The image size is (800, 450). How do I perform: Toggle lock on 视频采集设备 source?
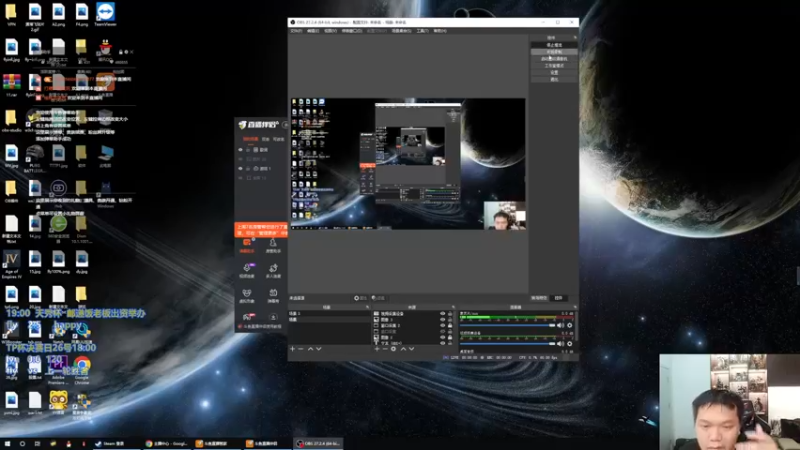[450, 313]
